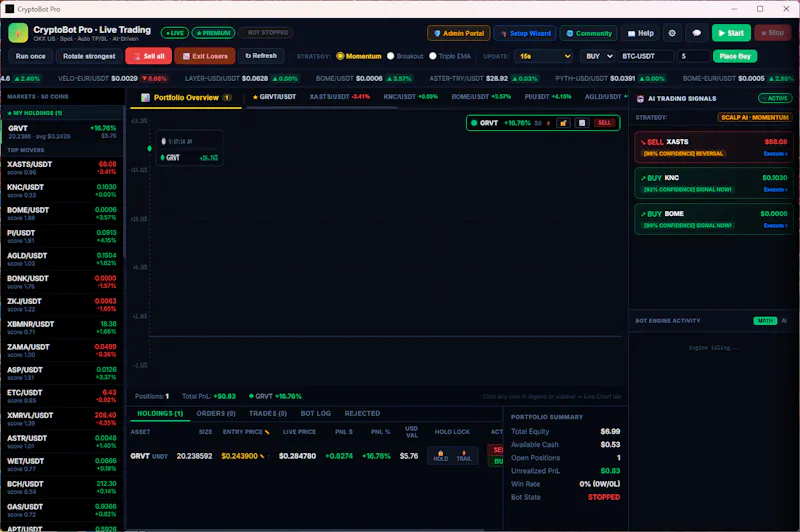Execute the BUY KNC signal
The image size is (800, 532).
775,190
